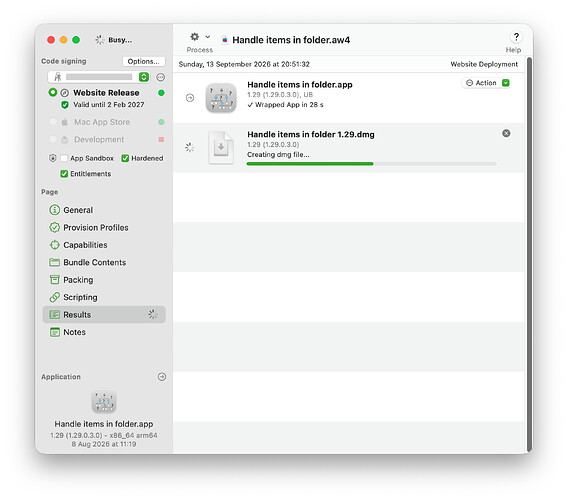The width and height of the screenshot is (567, 500).
Task: Select the Results page
Action: pos(104,315)
